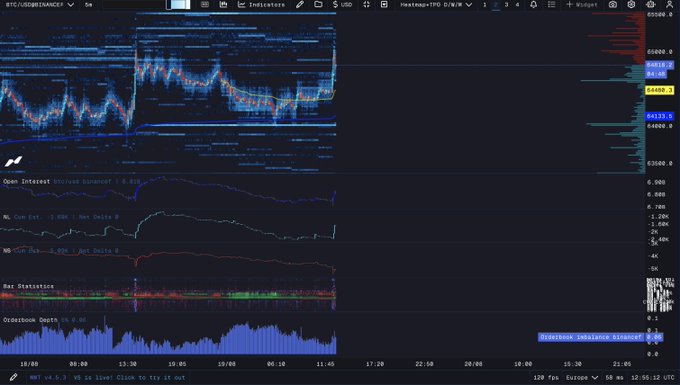This screenshot has height=385, width=680.
Task: Select the Orderbook Depth pane label
Action: 30,320
